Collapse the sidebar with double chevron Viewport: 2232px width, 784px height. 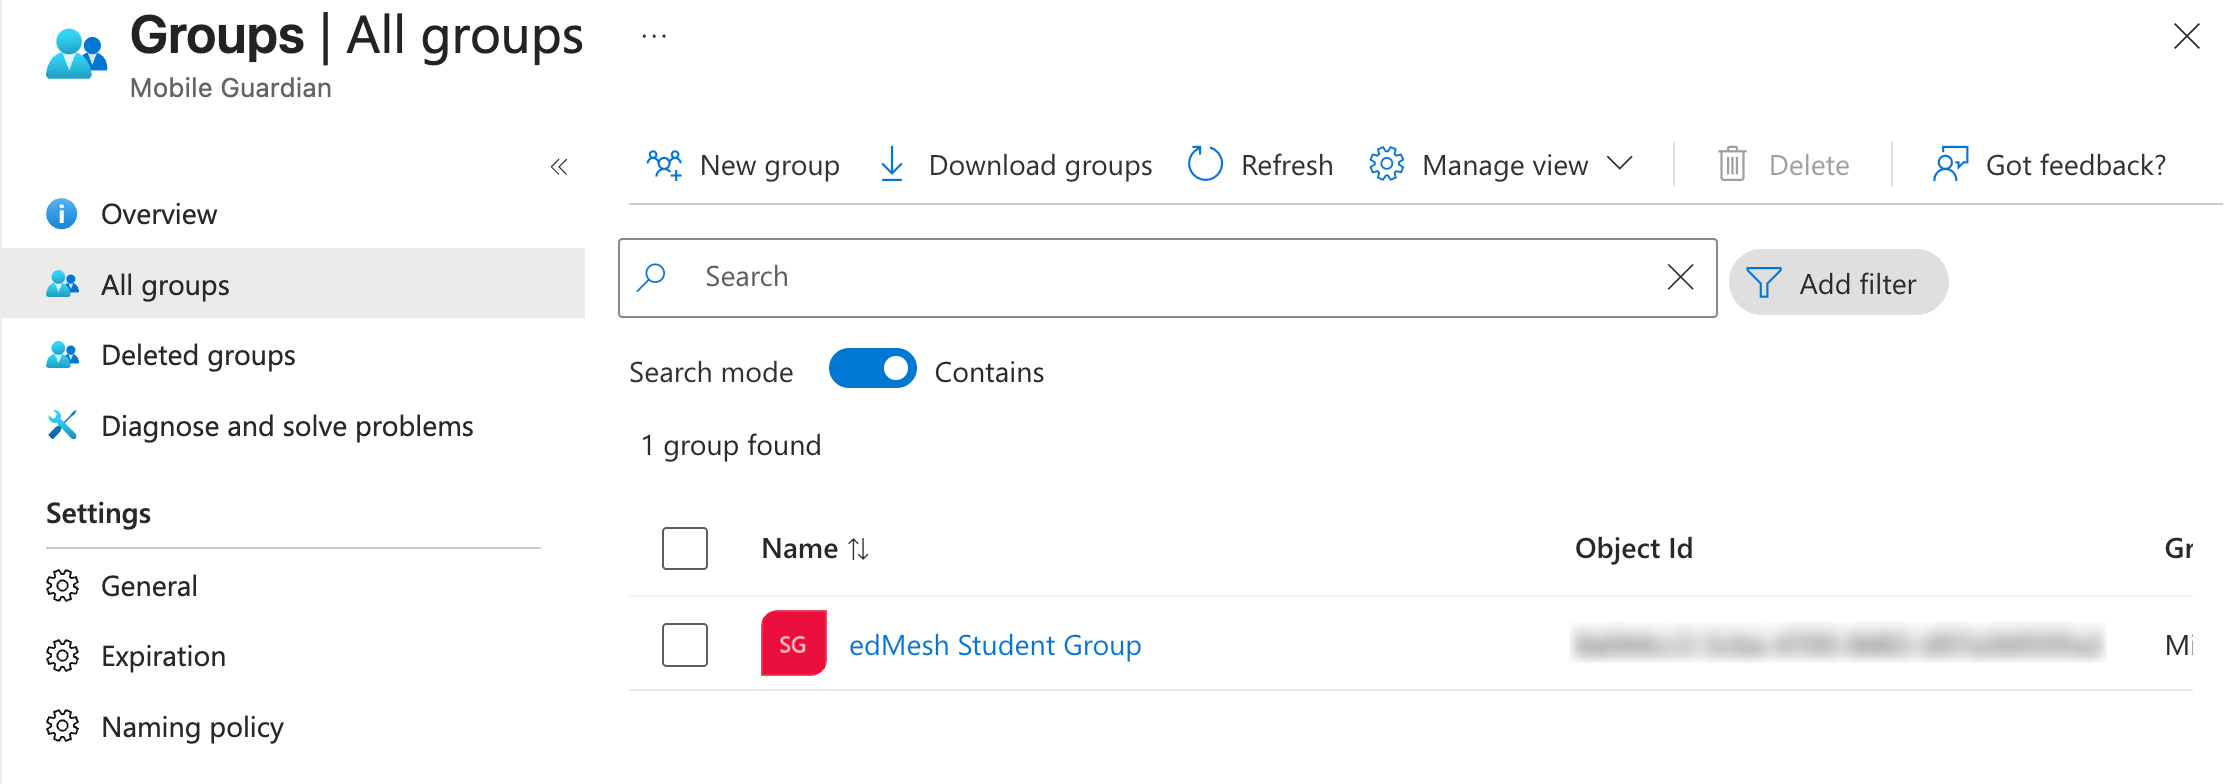[x=559, y=167]
